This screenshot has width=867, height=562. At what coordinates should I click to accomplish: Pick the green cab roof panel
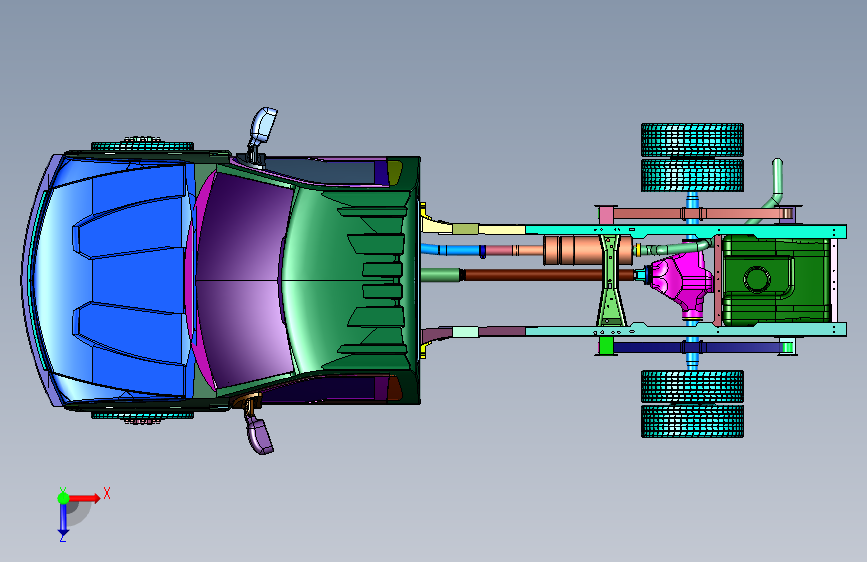[348, 279]
